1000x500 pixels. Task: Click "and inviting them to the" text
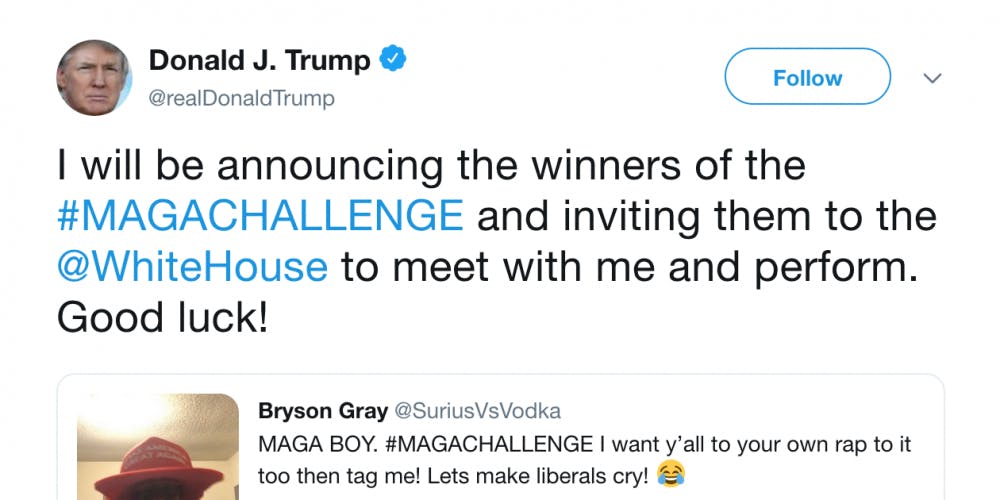[x=700, y=215]
